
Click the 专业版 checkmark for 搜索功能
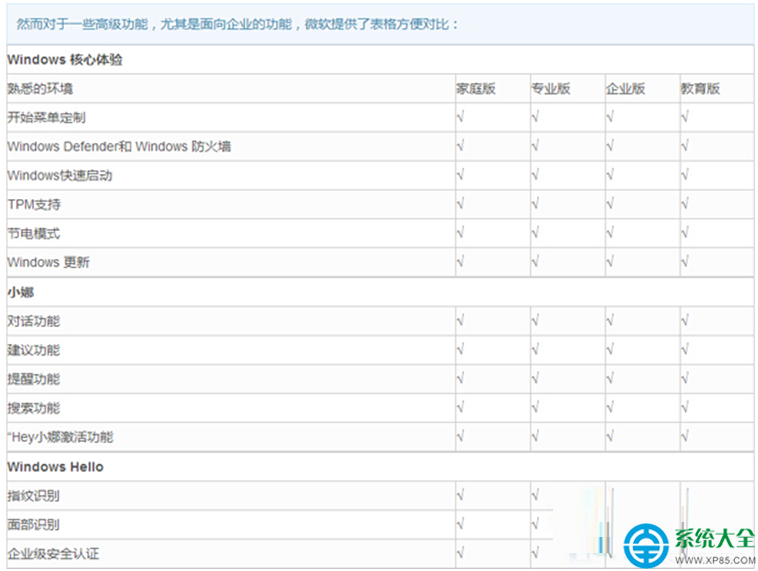535,407
